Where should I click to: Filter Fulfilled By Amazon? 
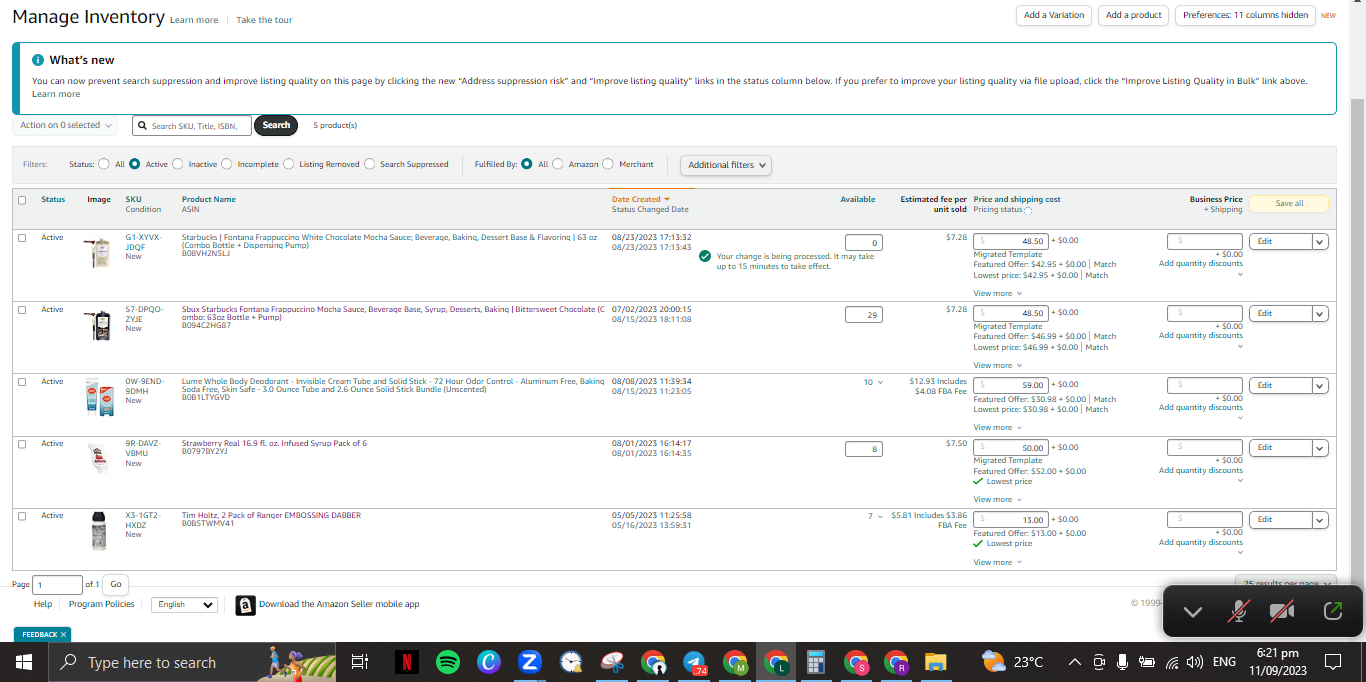[558, 164]
